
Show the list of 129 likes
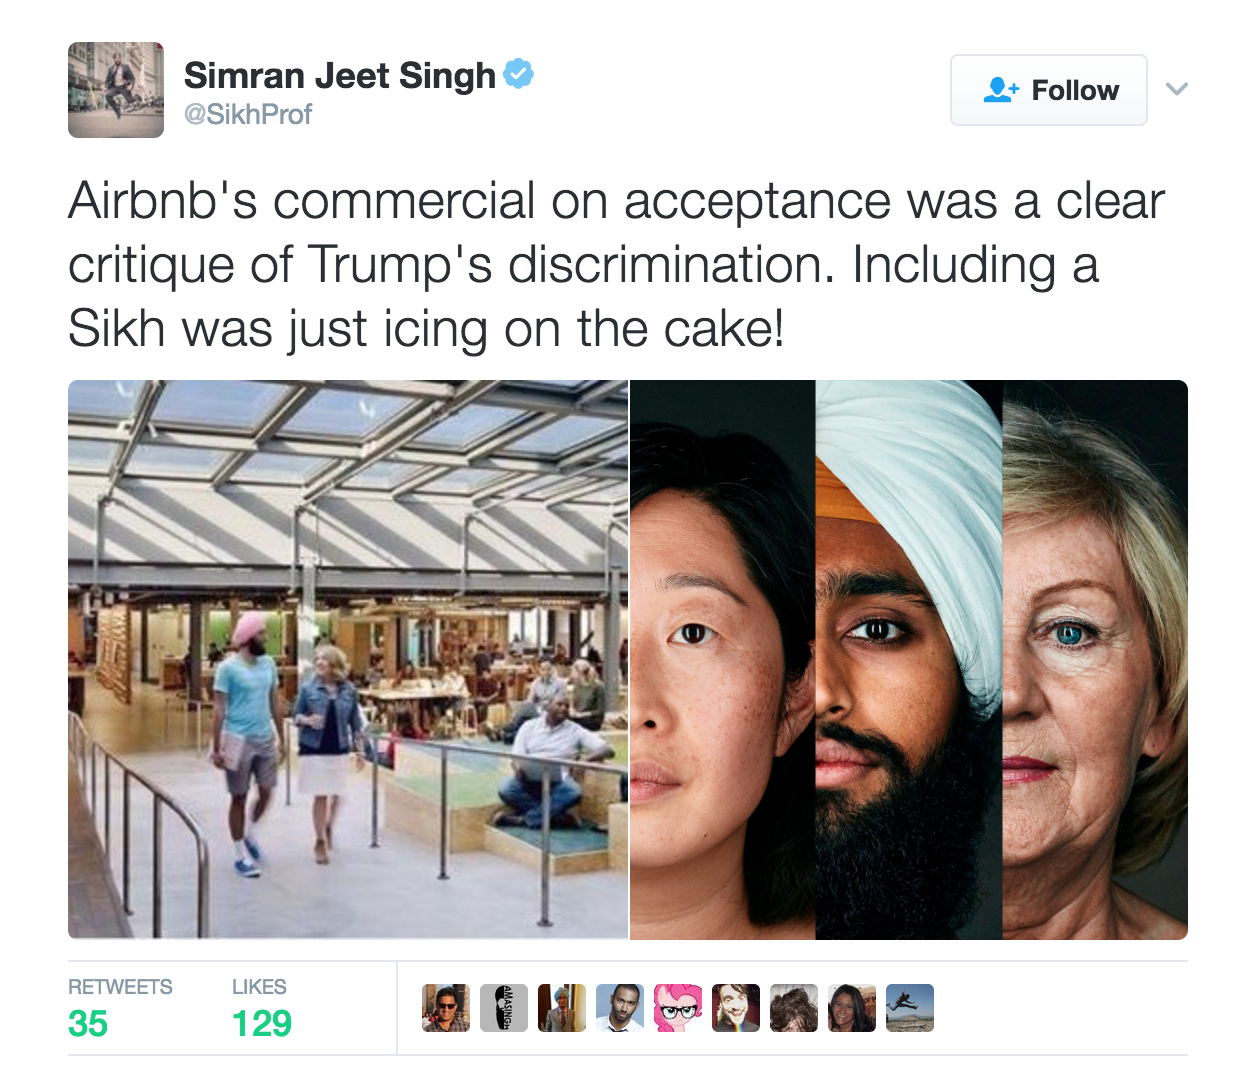click(x=262, y=1008)
